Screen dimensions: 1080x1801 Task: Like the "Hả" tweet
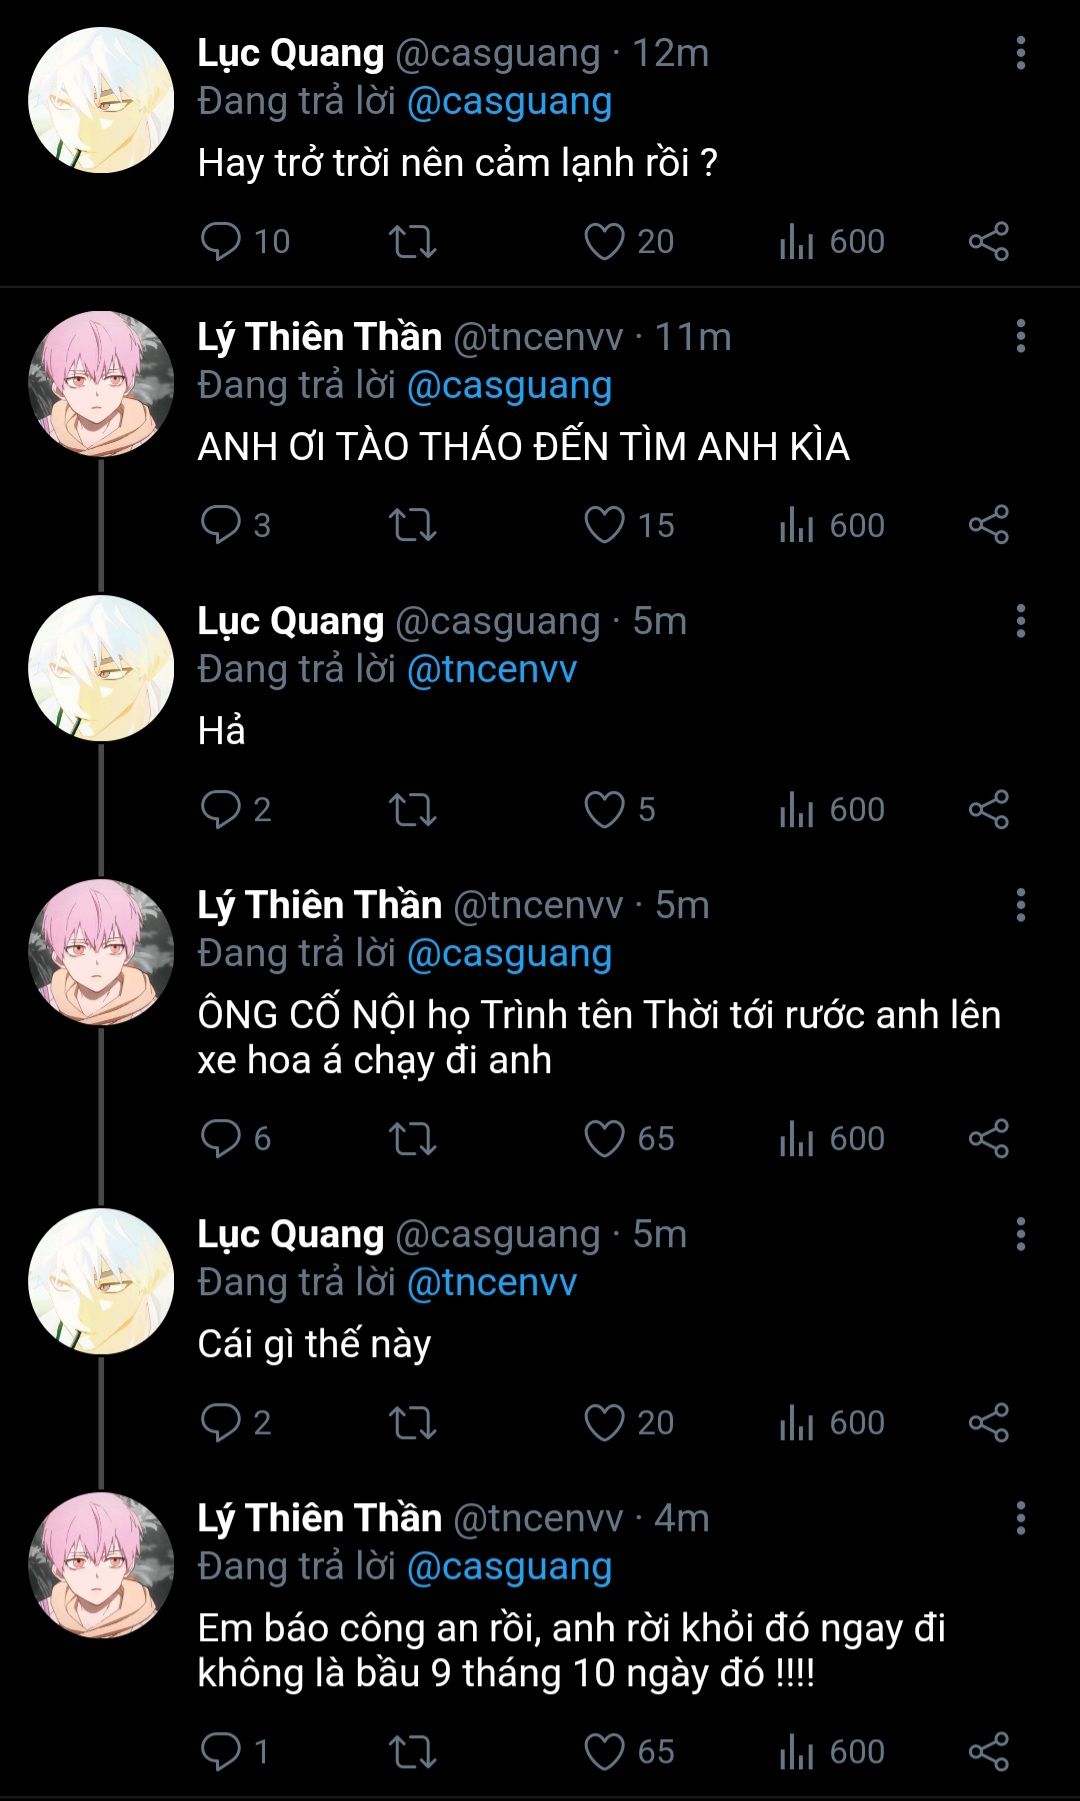click(604, 809)
